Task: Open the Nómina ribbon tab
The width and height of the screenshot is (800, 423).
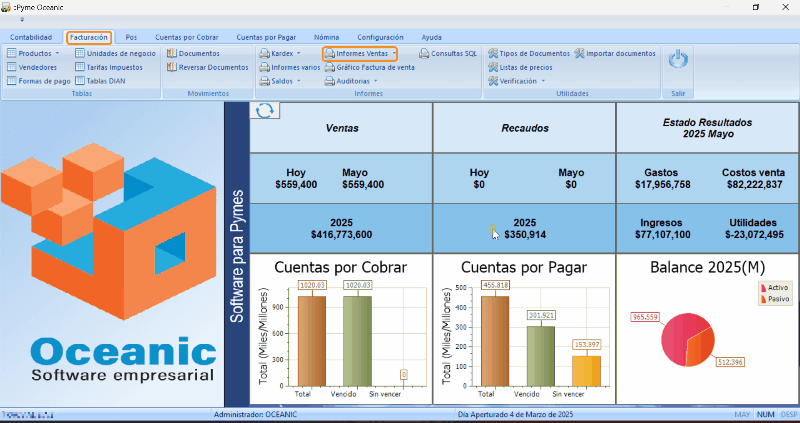Action: pyautogui.click(x=326, y=37)
